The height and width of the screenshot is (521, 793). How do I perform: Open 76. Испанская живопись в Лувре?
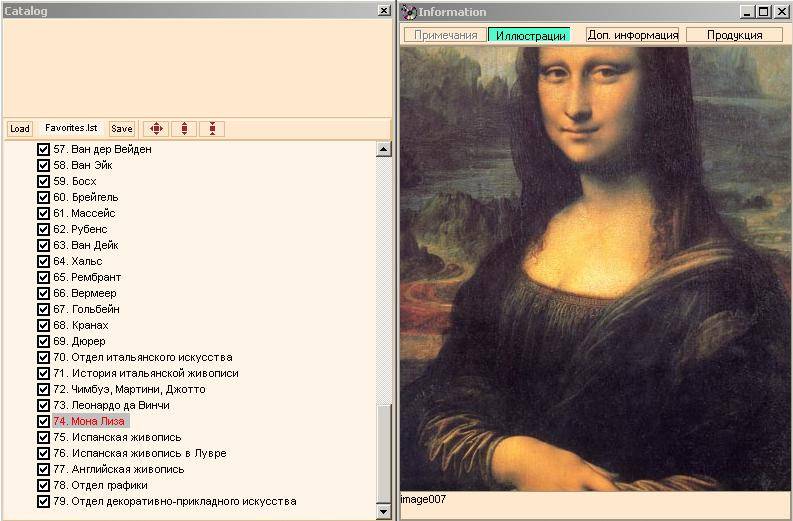click(140, 453)
